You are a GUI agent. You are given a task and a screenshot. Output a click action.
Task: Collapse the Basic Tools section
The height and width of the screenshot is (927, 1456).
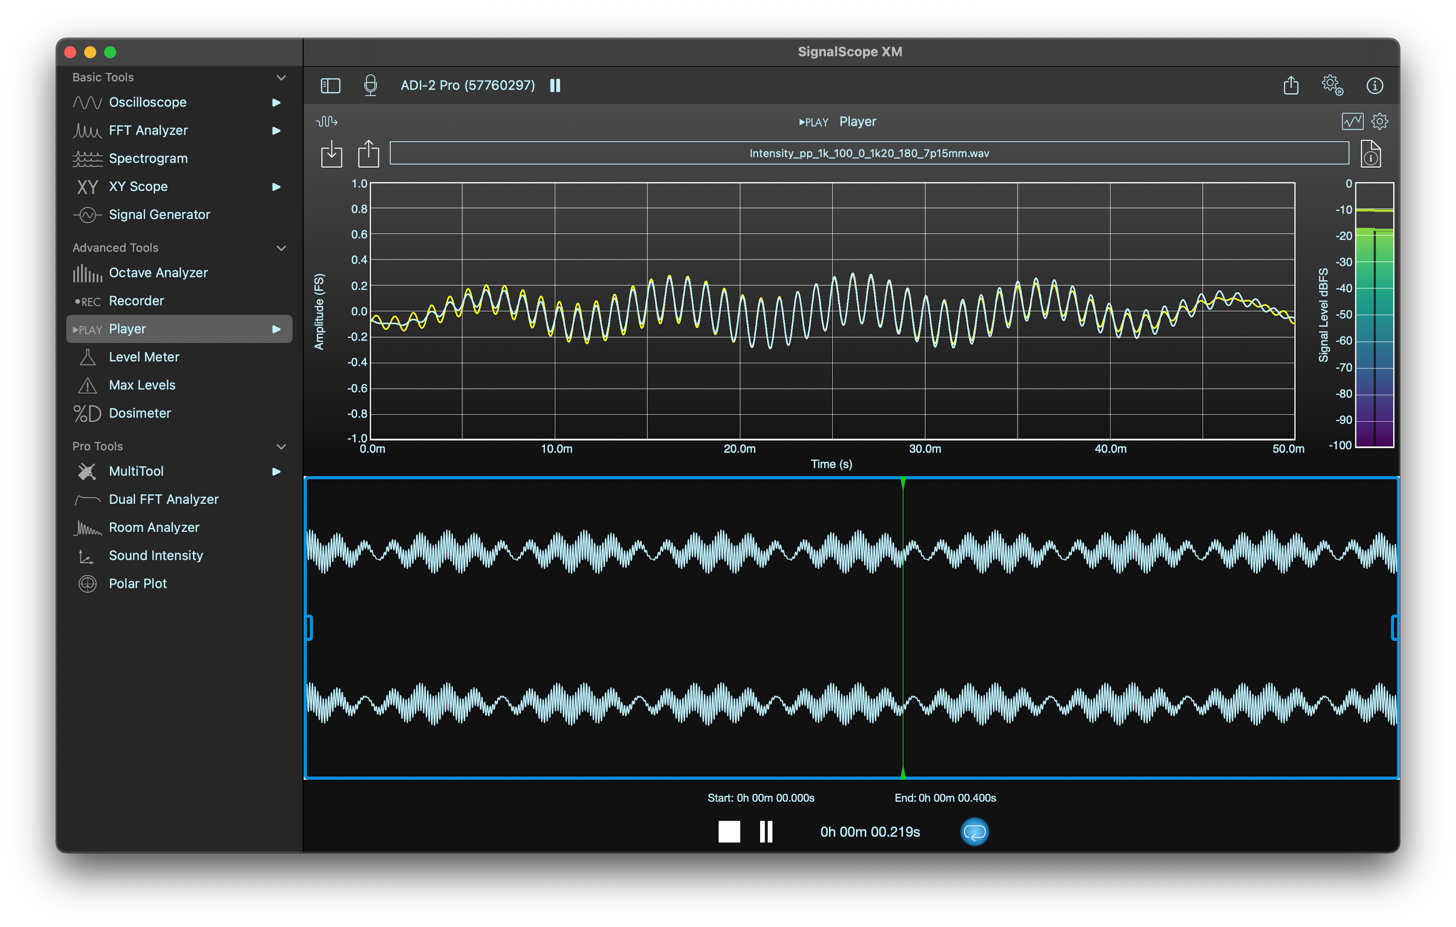coord(281,78)
